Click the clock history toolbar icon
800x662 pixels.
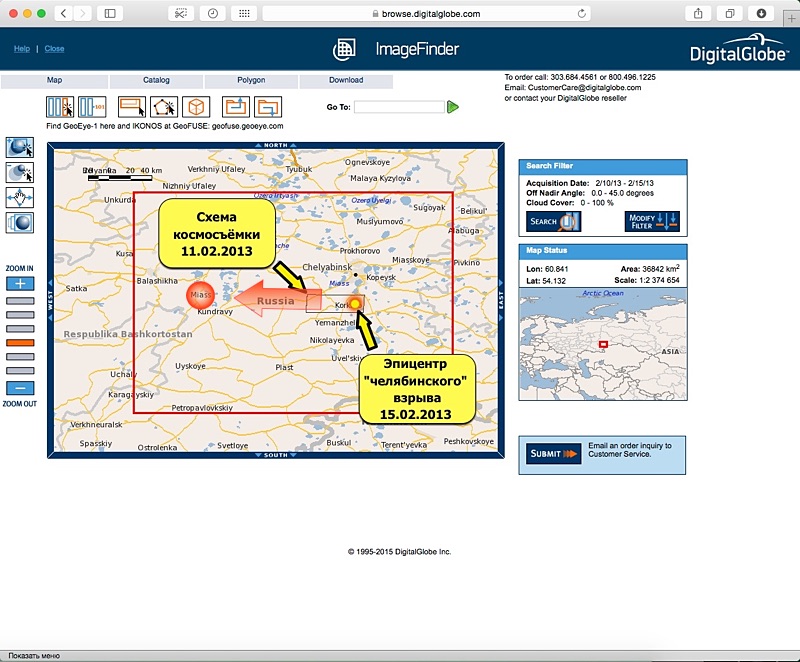click(x=213, y=13)
